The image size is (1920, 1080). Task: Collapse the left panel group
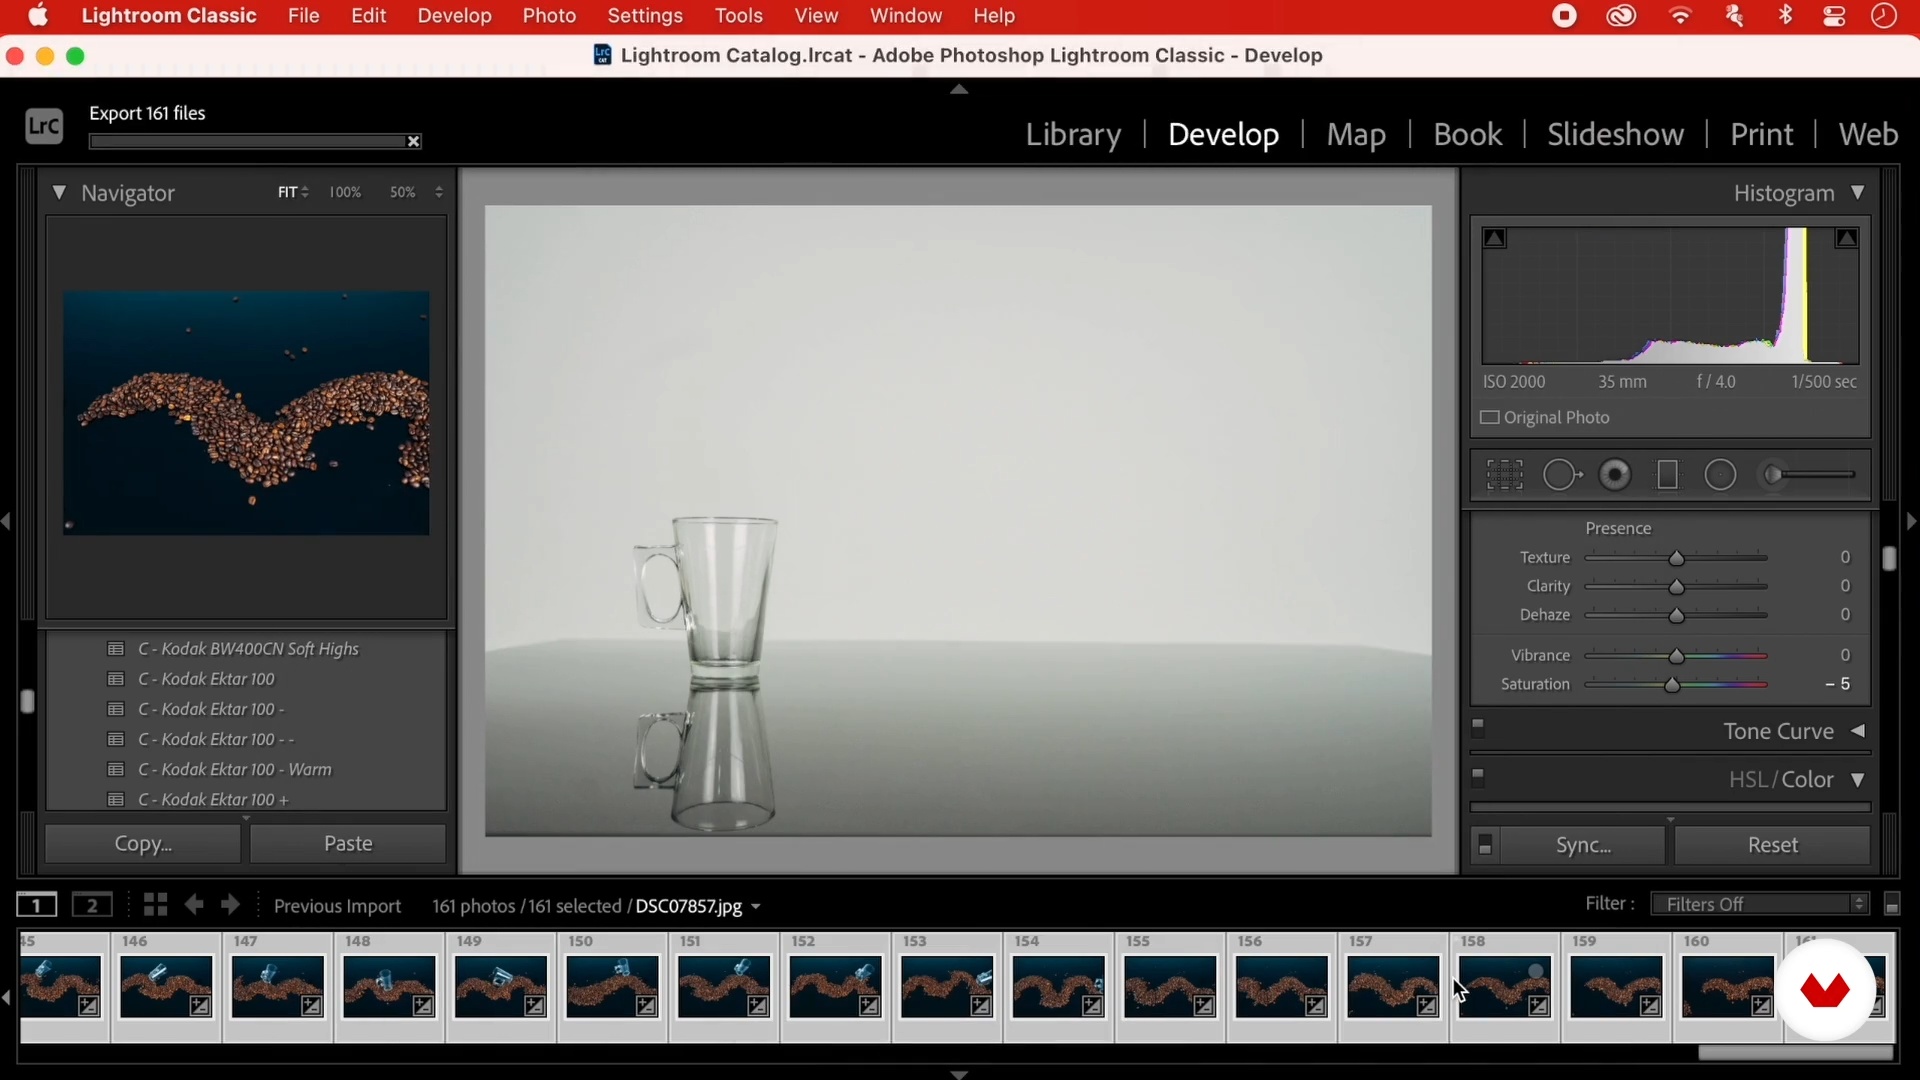pyautogui.click(x=6, y=521)
